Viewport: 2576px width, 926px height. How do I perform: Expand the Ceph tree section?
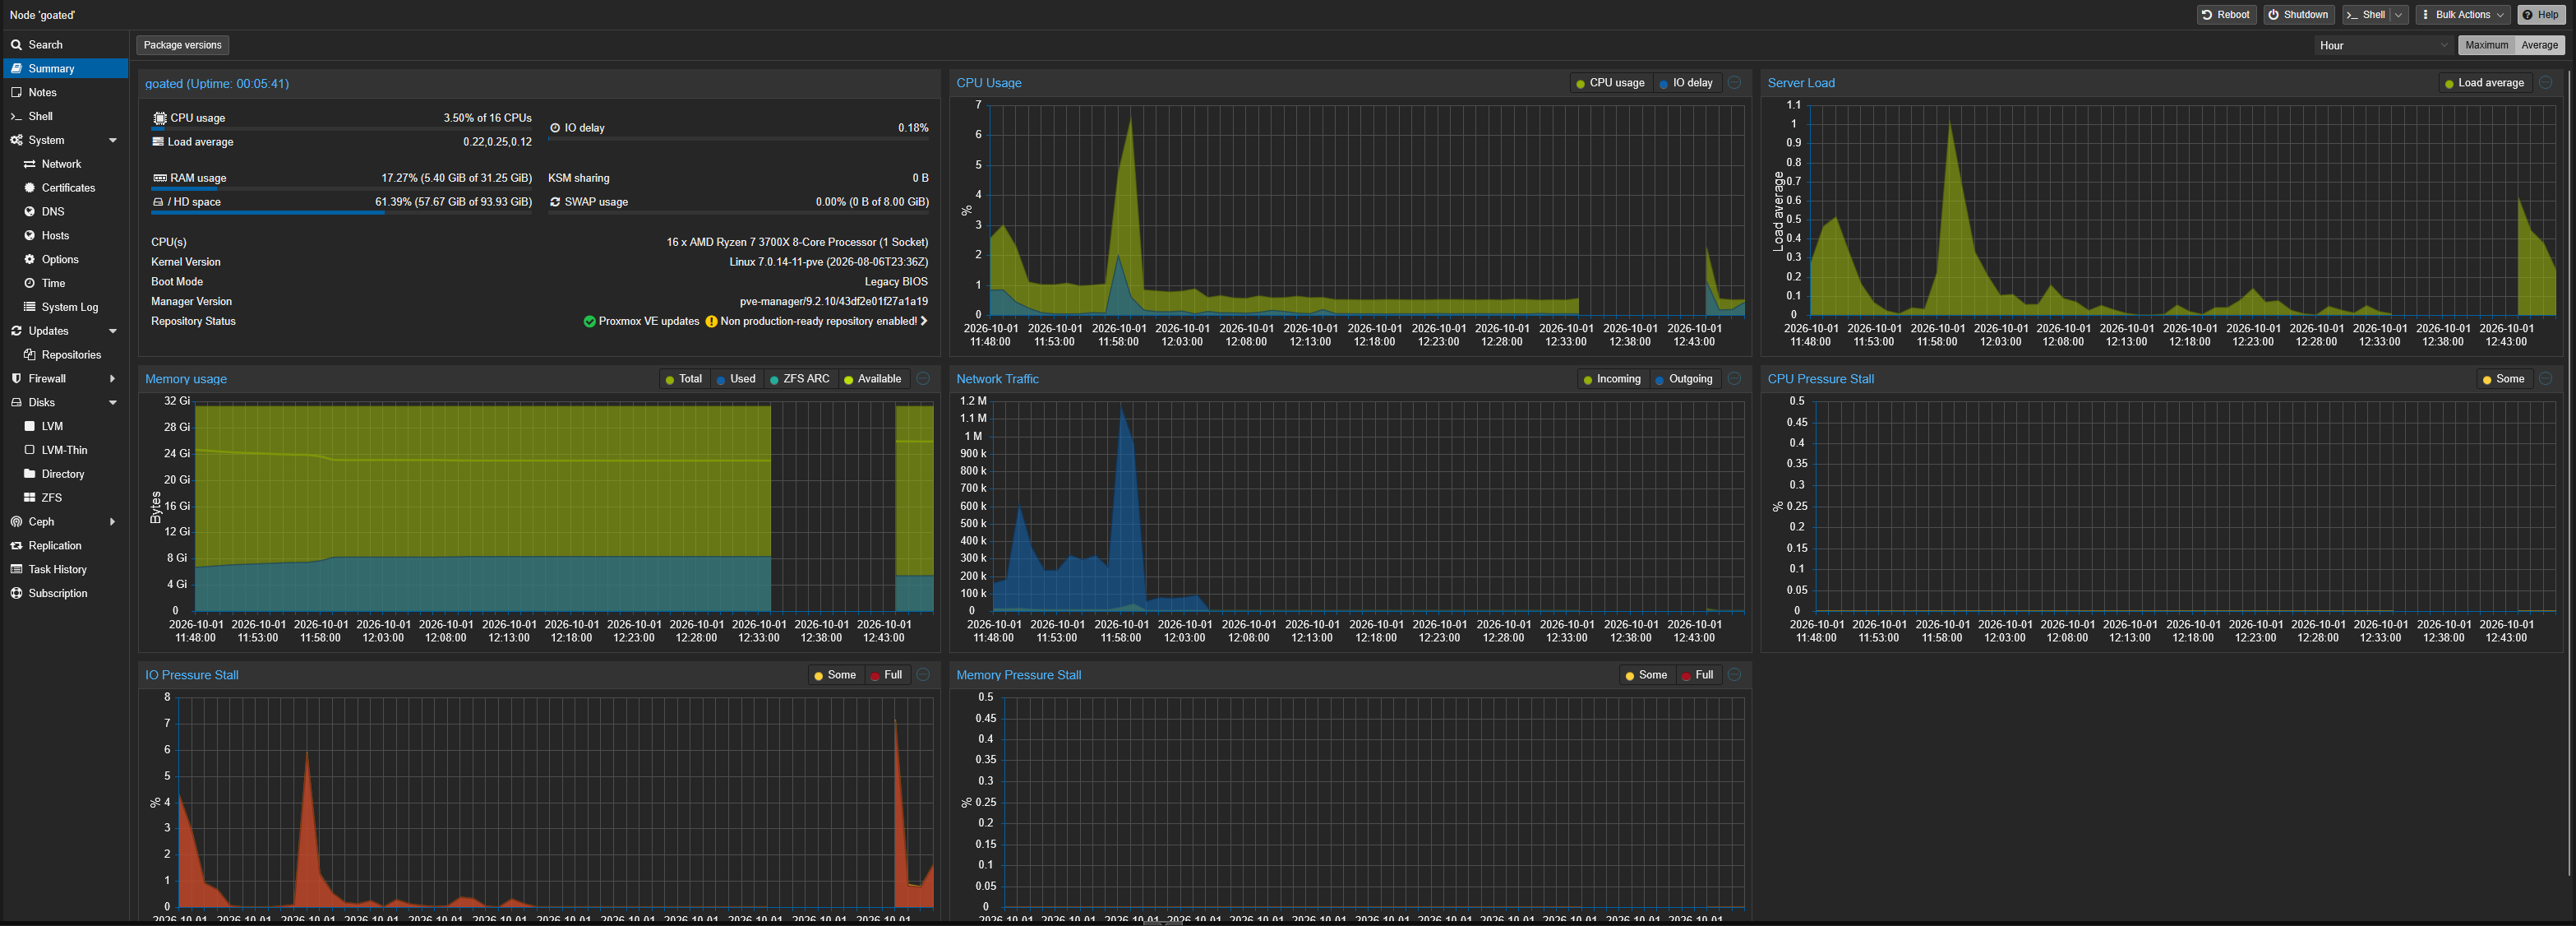(x=112, y=522)
